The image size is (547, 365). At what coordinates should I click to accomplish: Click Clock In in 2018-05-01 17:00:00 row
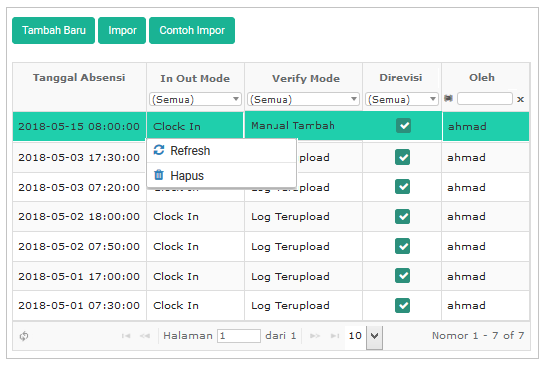[176, 276]
